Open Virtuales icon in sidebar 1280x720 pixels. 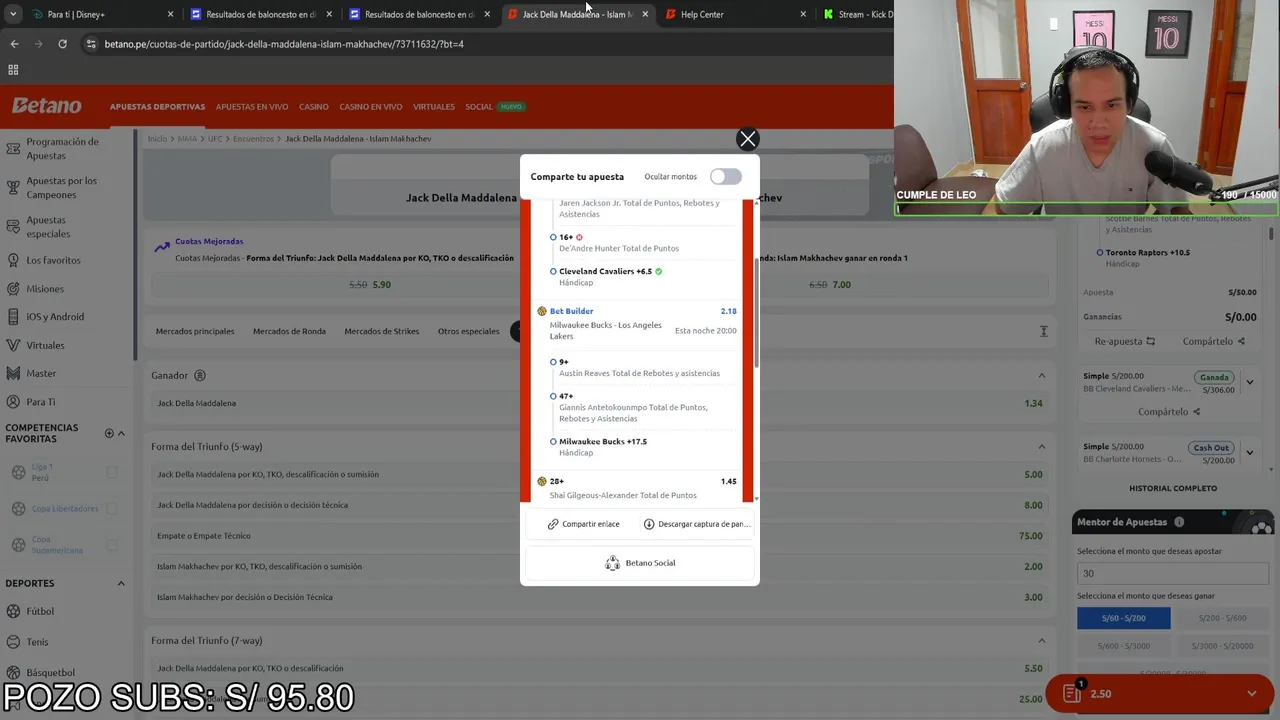coord(13,345)
